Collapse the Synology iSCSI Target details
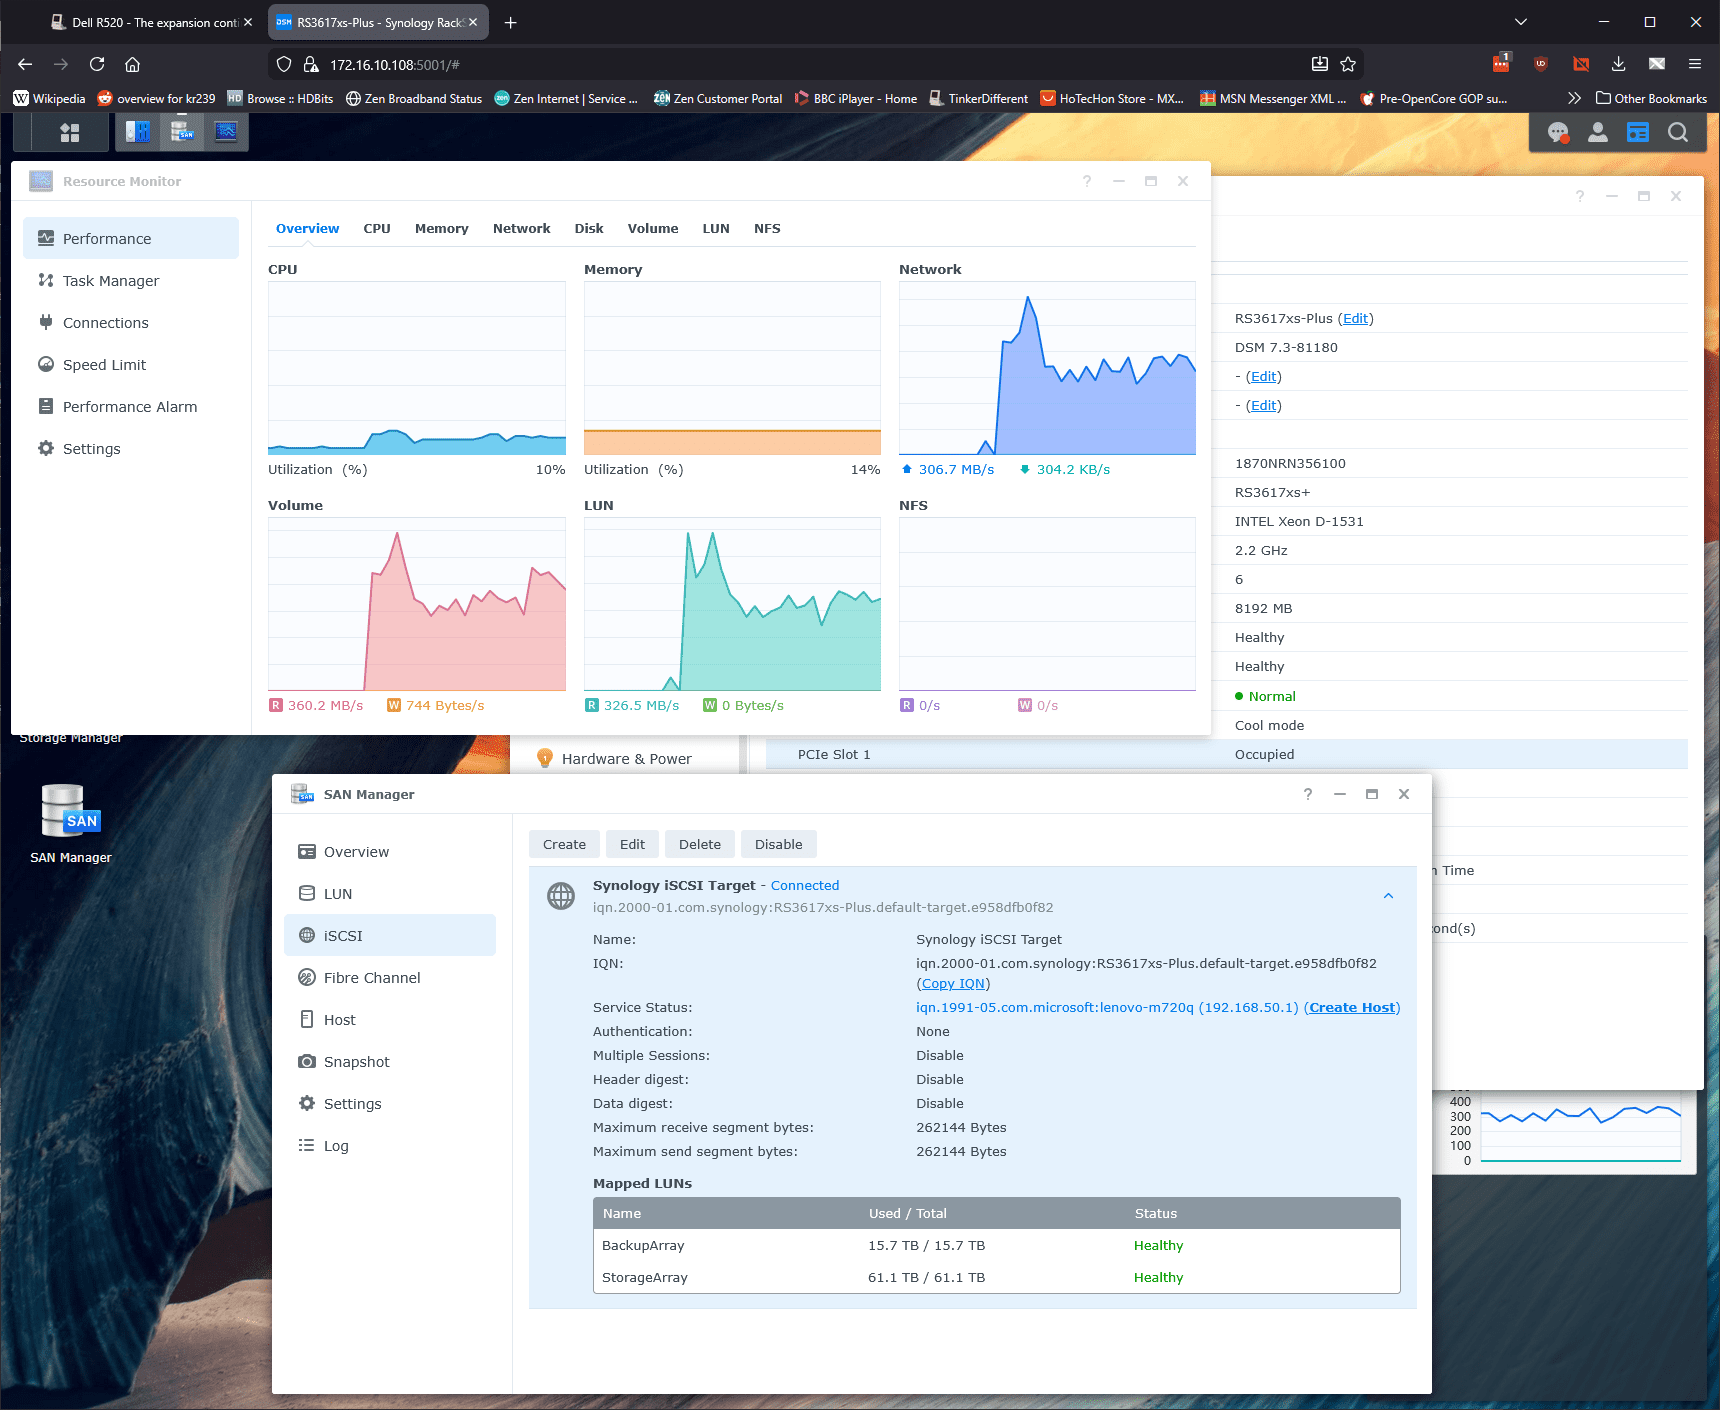 [1388, 896]
